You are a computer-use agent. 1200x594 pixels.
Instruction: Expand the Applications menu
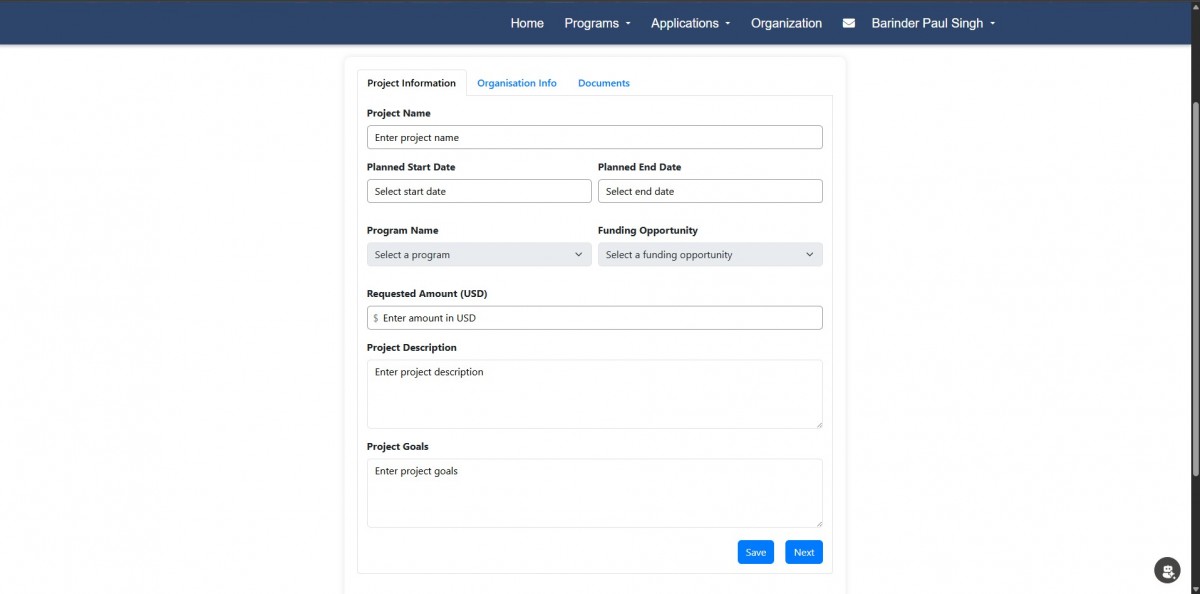690,23
